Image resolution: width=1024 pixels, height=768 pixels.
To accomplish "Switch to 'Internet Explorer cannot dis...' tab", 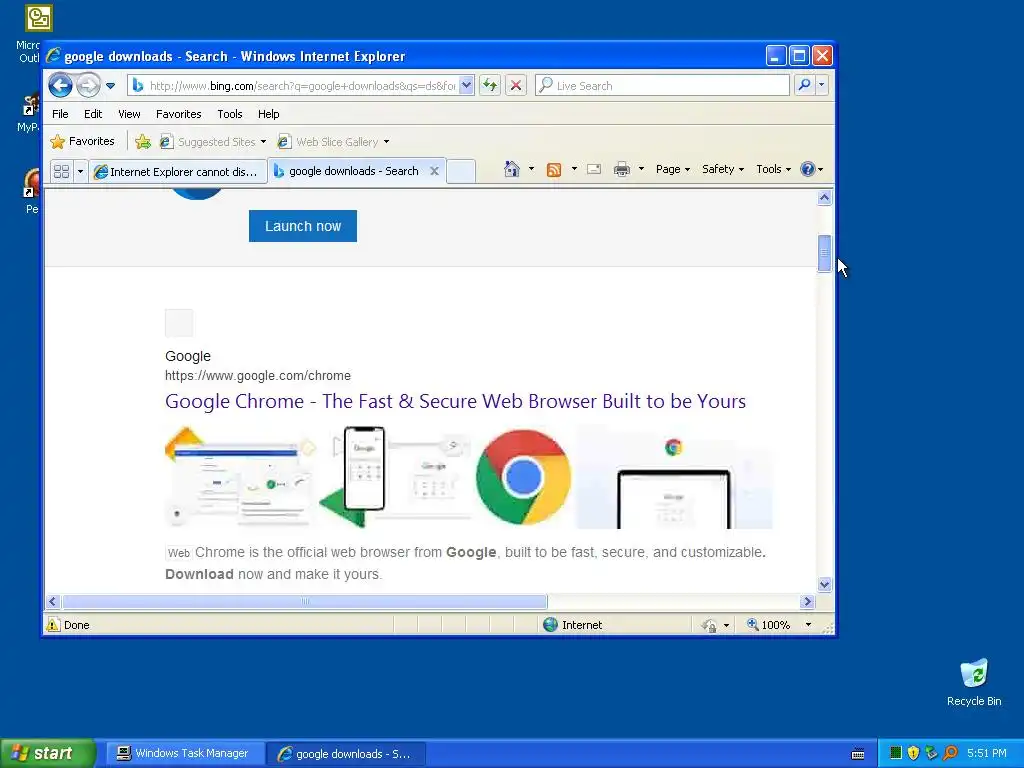I will [178, 171].
